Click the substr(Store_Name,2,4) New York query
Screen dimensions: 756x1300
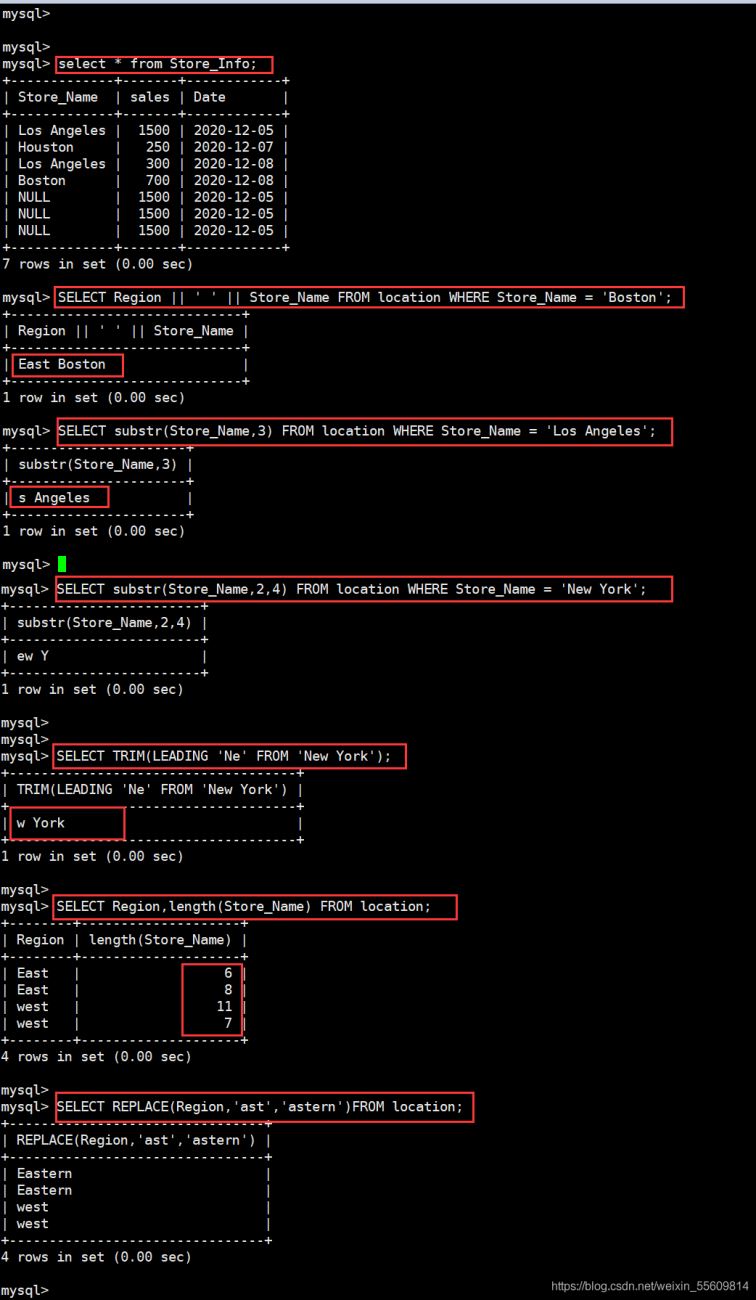tap(352, 589)
